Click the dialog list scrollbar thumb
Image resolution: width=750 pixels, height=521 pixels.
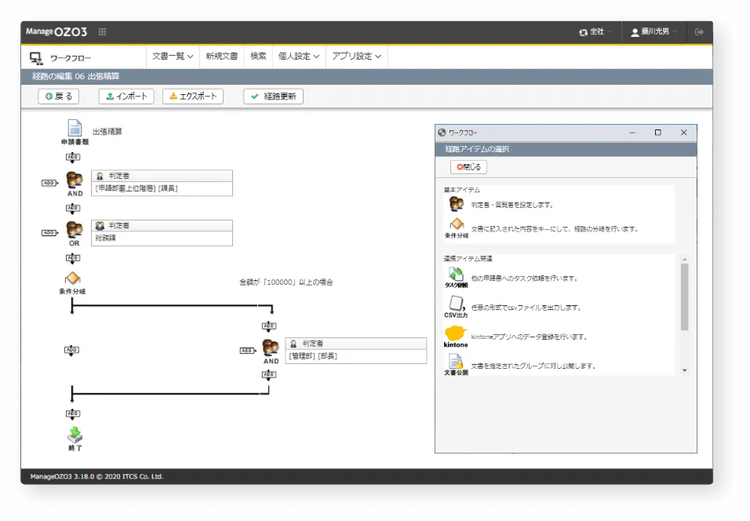[x=685, y=297]
